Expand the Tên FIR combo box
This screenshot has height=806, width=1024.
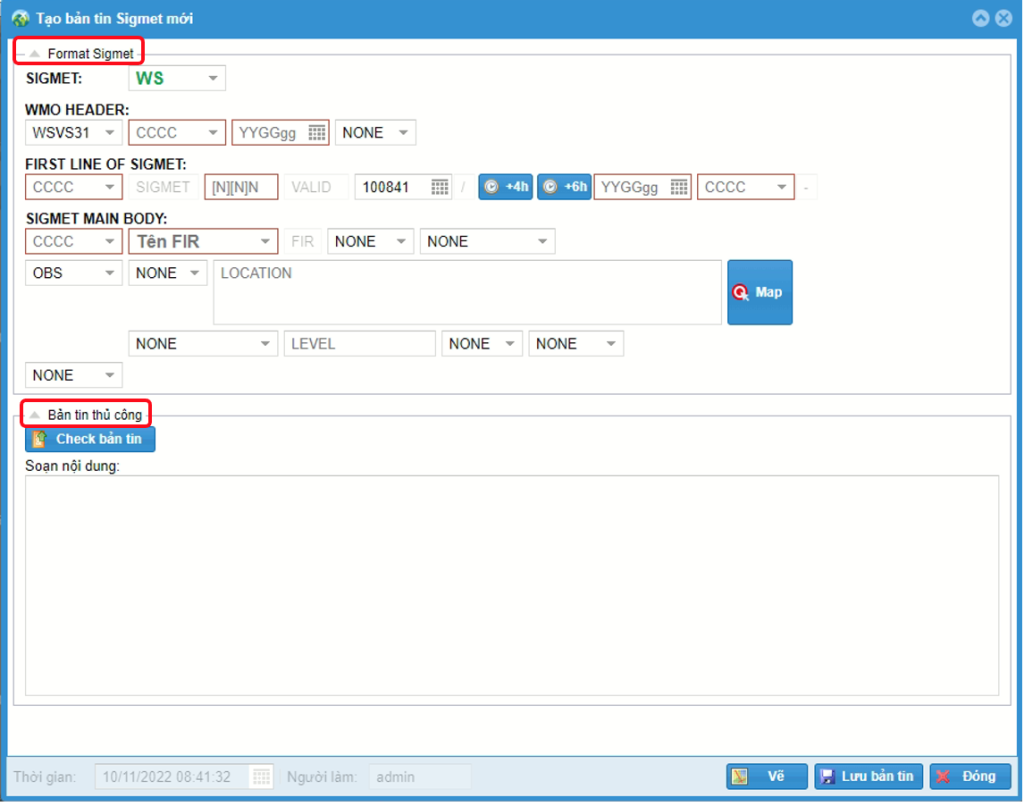[265, 241]
